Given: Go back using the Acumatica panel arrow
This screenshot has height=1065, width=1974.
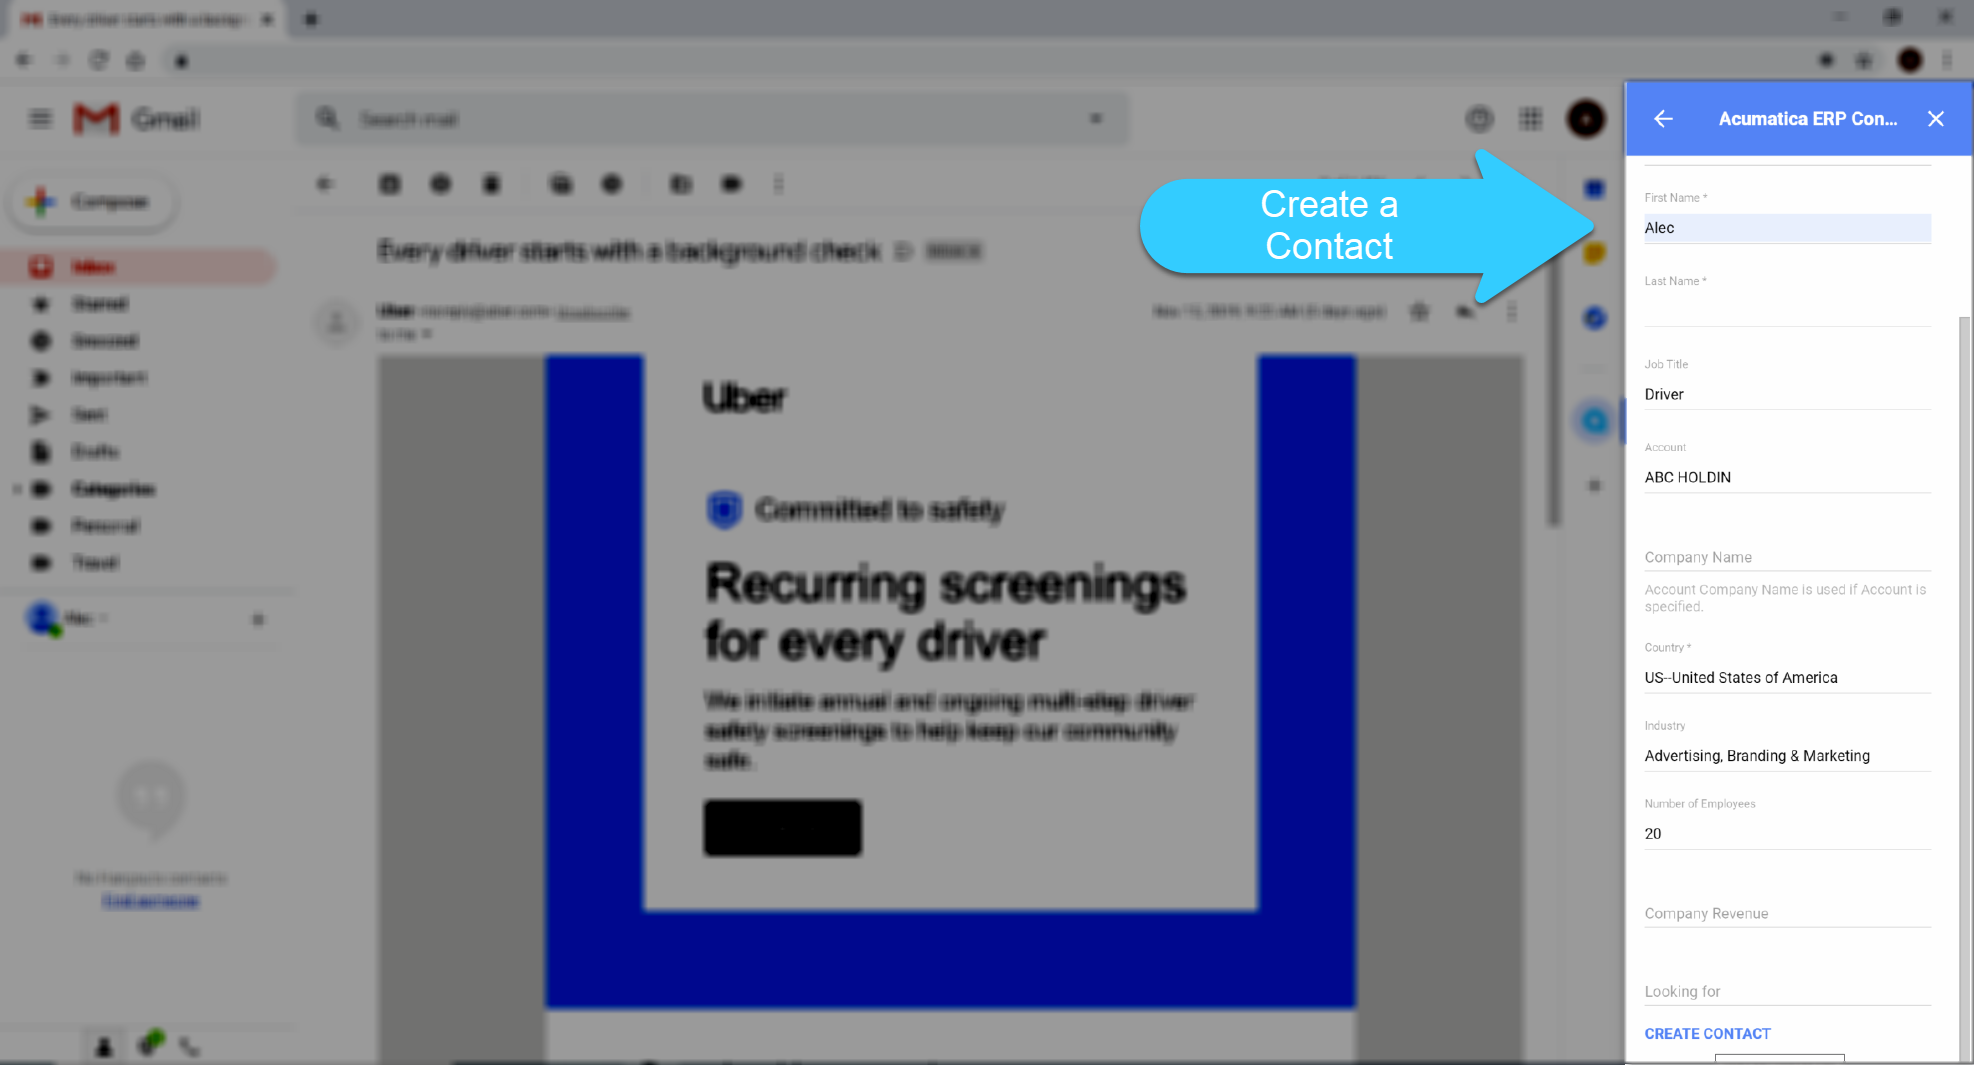Looking at the screenshot, I should pos(1663,119).
